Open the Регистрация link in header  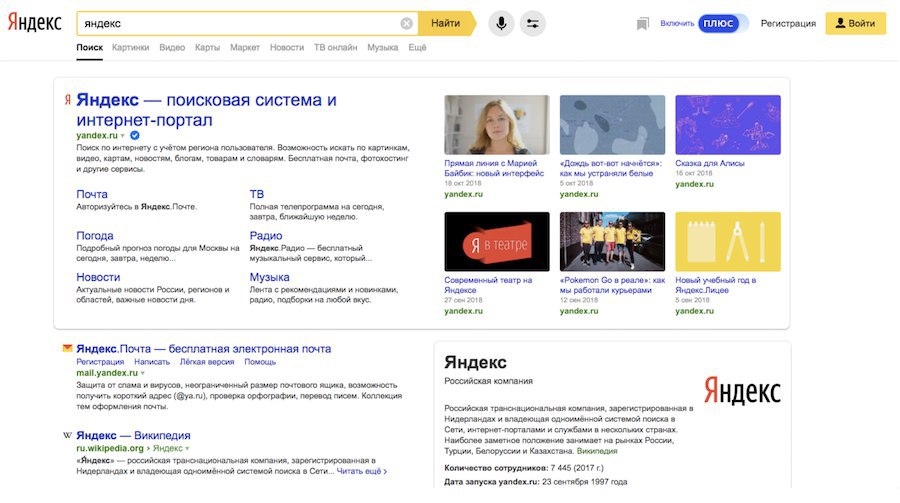[788, 24]
